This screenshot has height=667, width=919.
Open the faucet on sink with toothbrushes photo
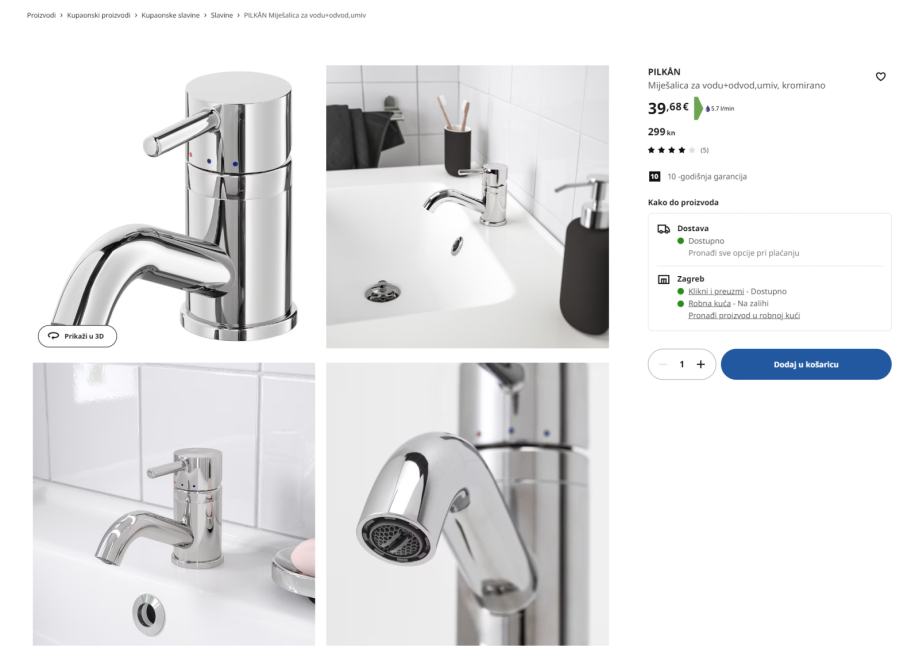[x=467, y=206]
